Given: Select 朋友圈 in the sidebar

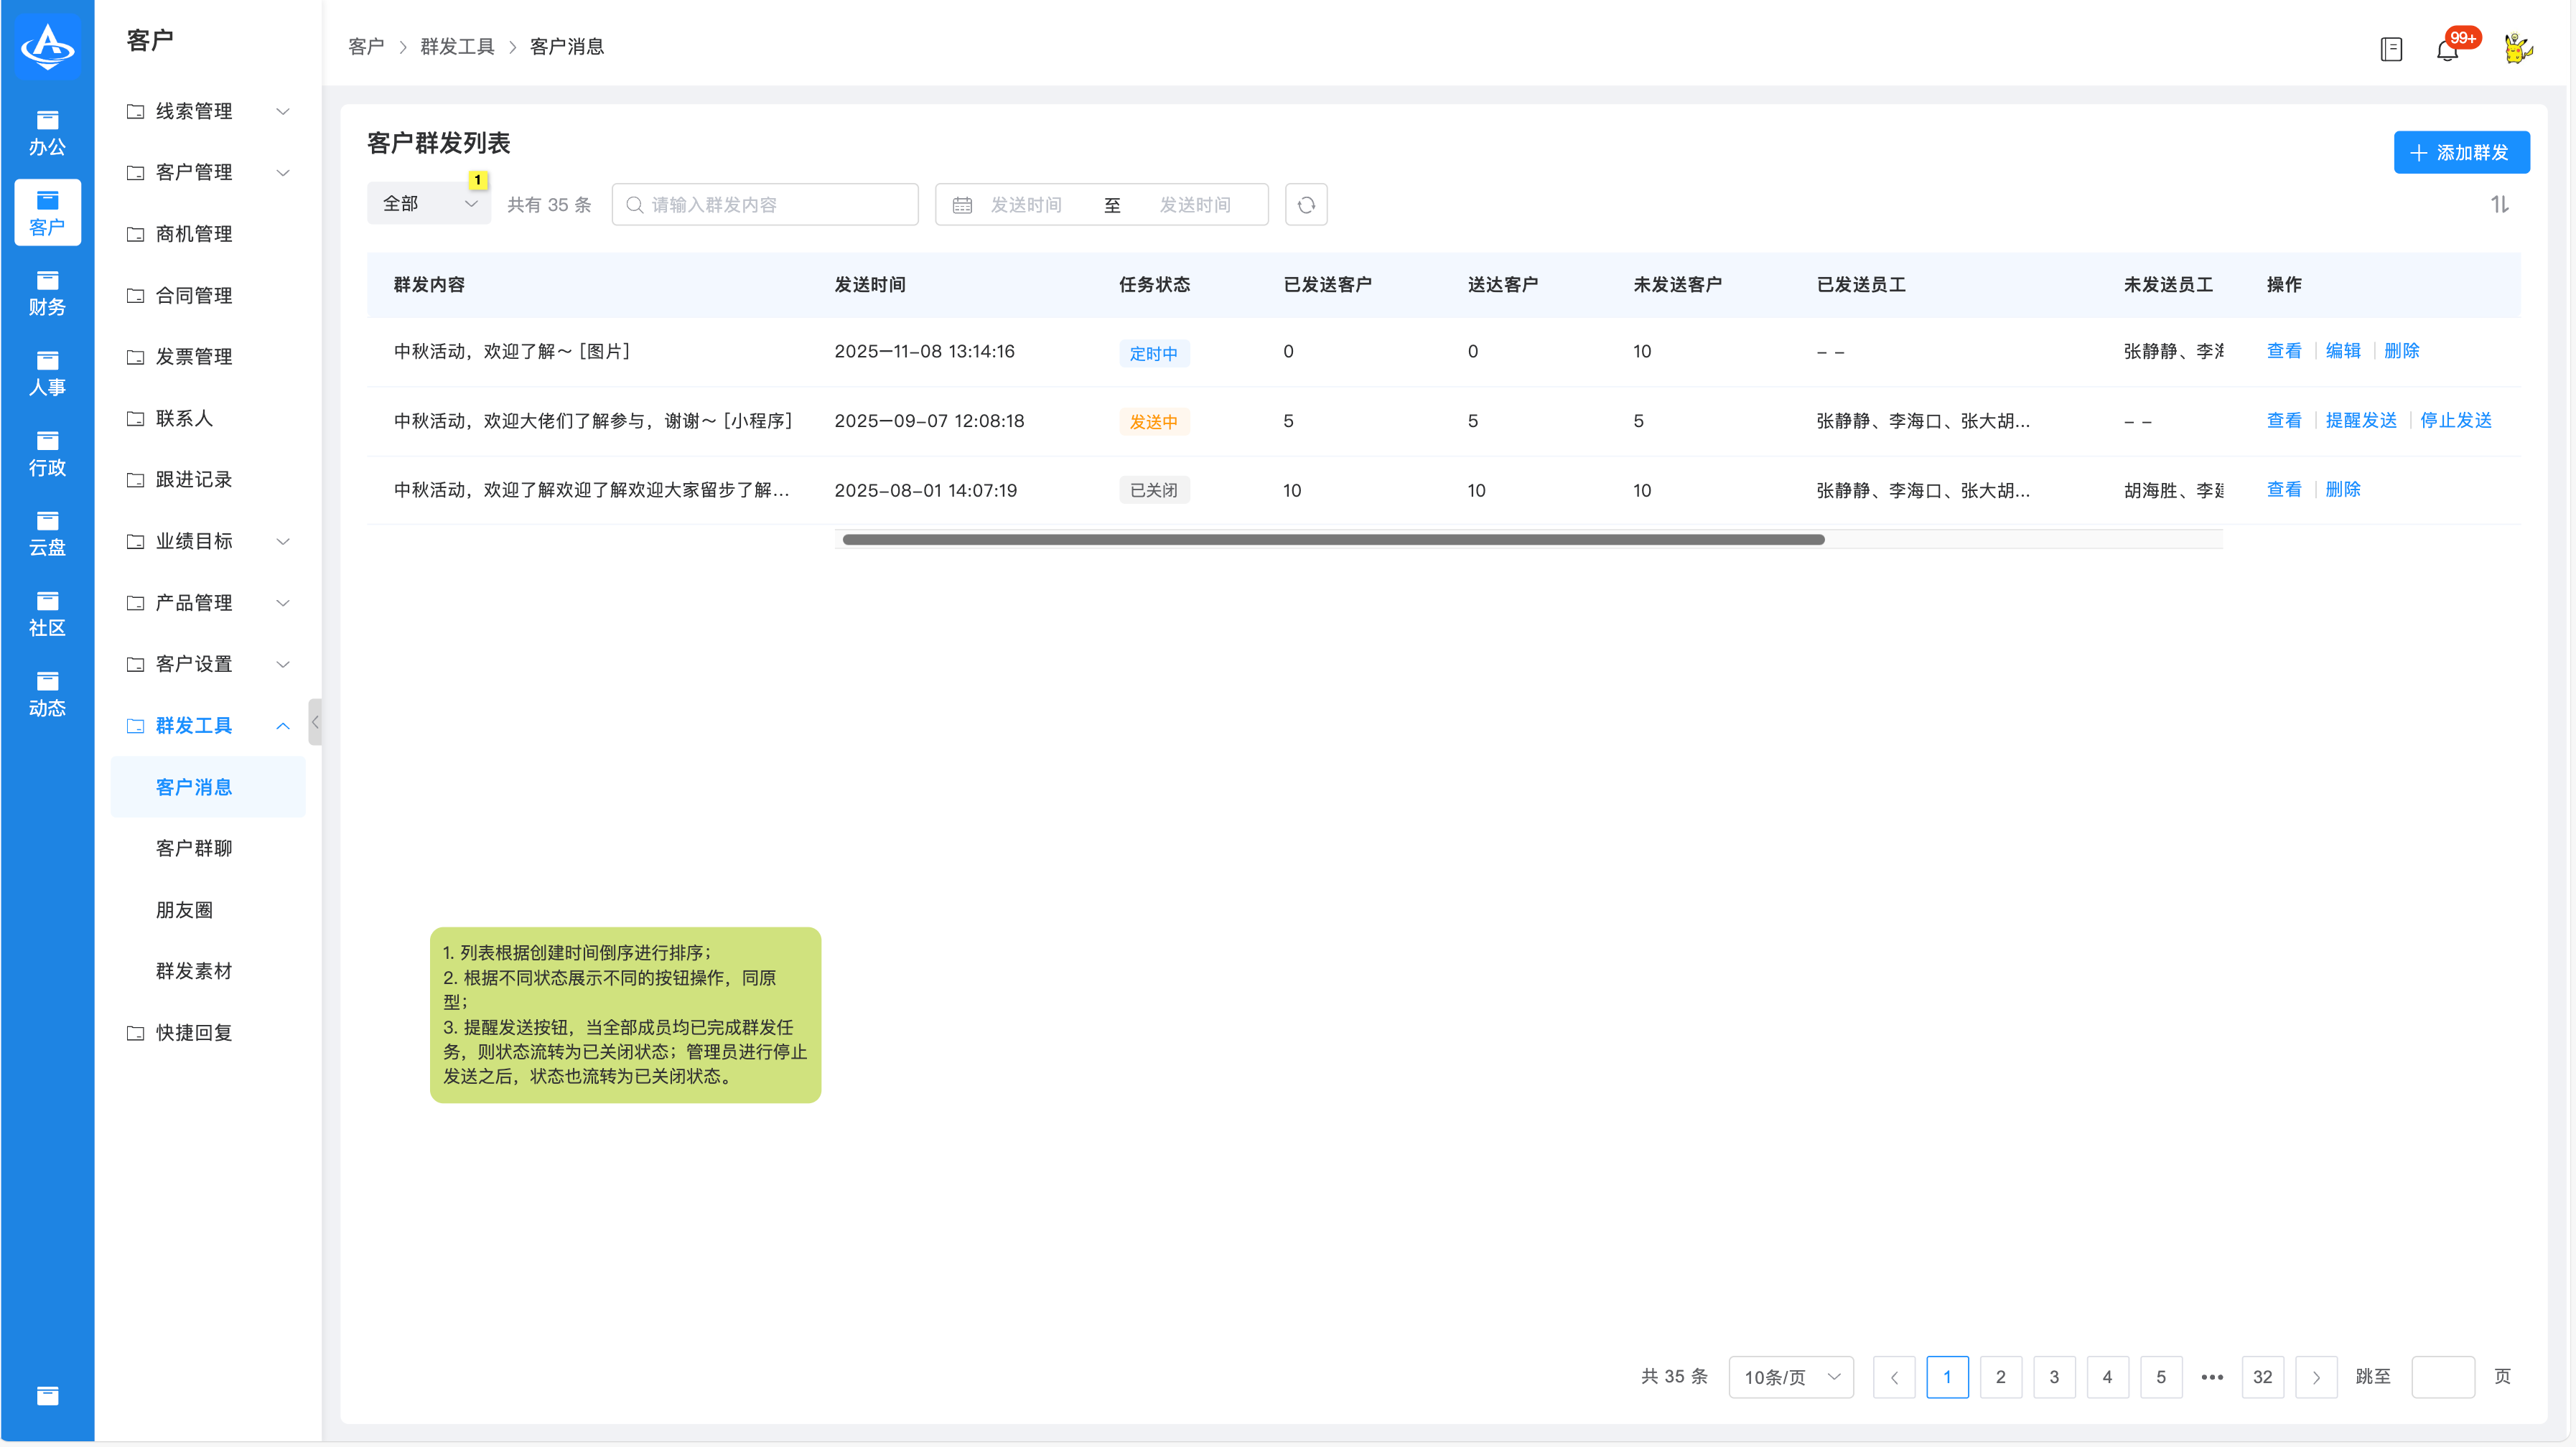Looking at the screenshot, I should pyautogui.click(x=184, y=910).
